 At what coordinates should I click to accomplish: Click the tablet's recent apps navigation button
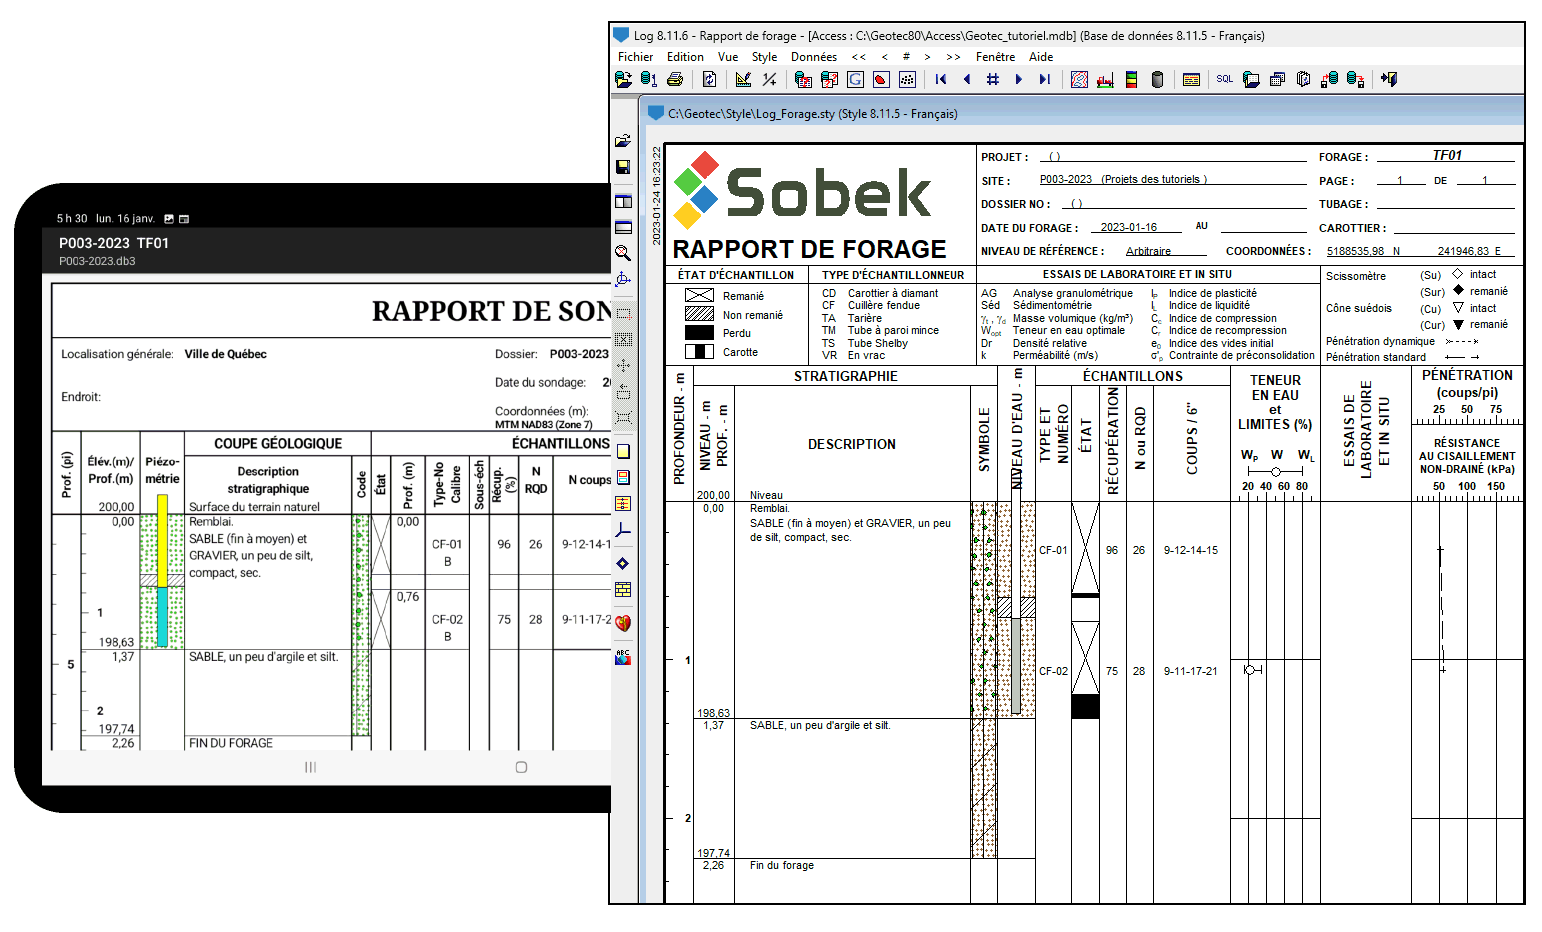(310, 767)
